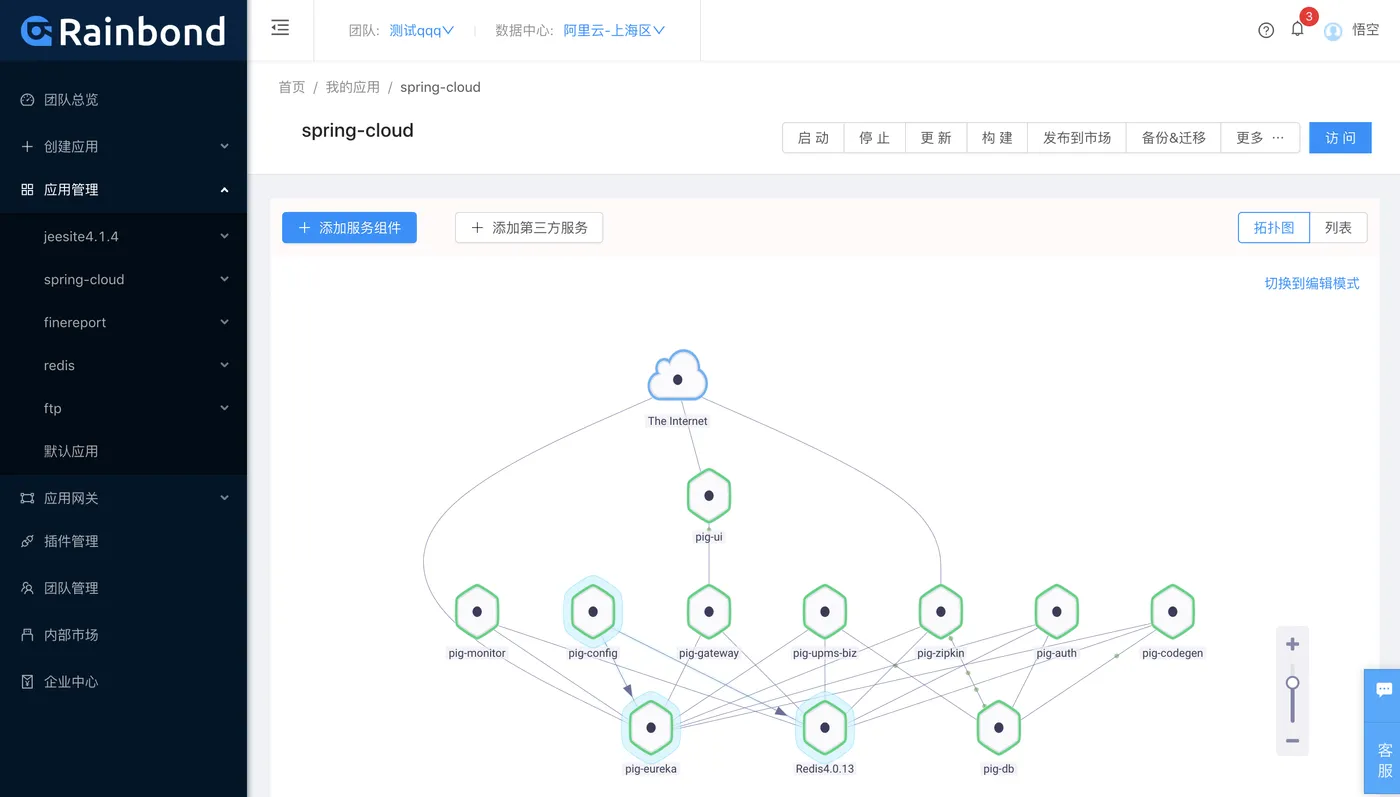Screen dimensions: 1400x797
Task: Click the spring-cloud breadcrumb text
Action: tap(440, 87)
